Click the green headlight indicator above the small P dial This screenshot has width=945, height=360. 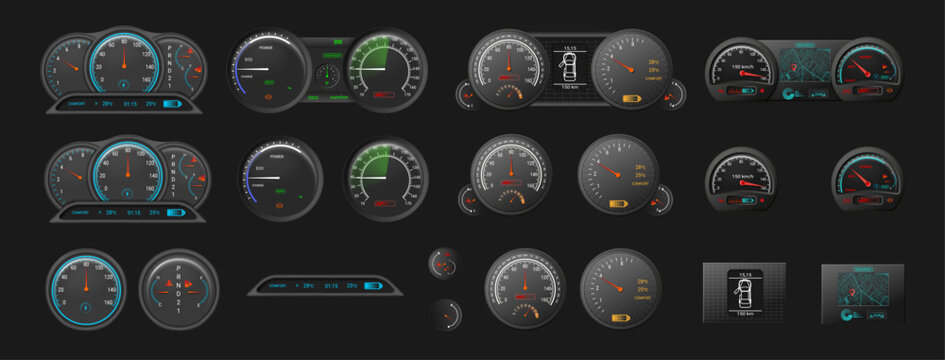coord(338,42)
